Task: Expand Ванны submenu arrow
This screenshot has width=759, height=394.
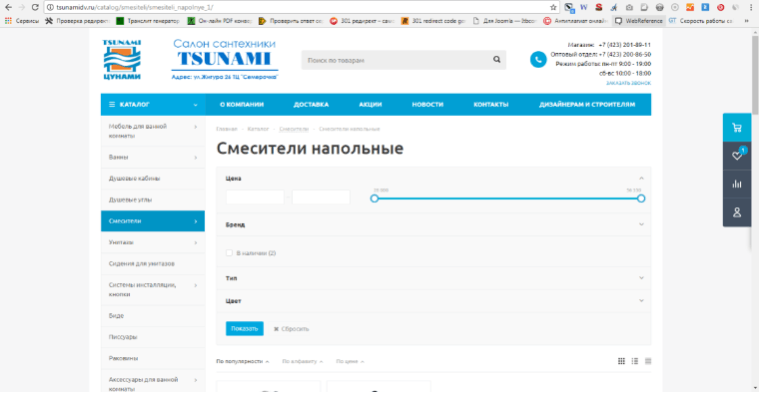Action: point(196,157)
